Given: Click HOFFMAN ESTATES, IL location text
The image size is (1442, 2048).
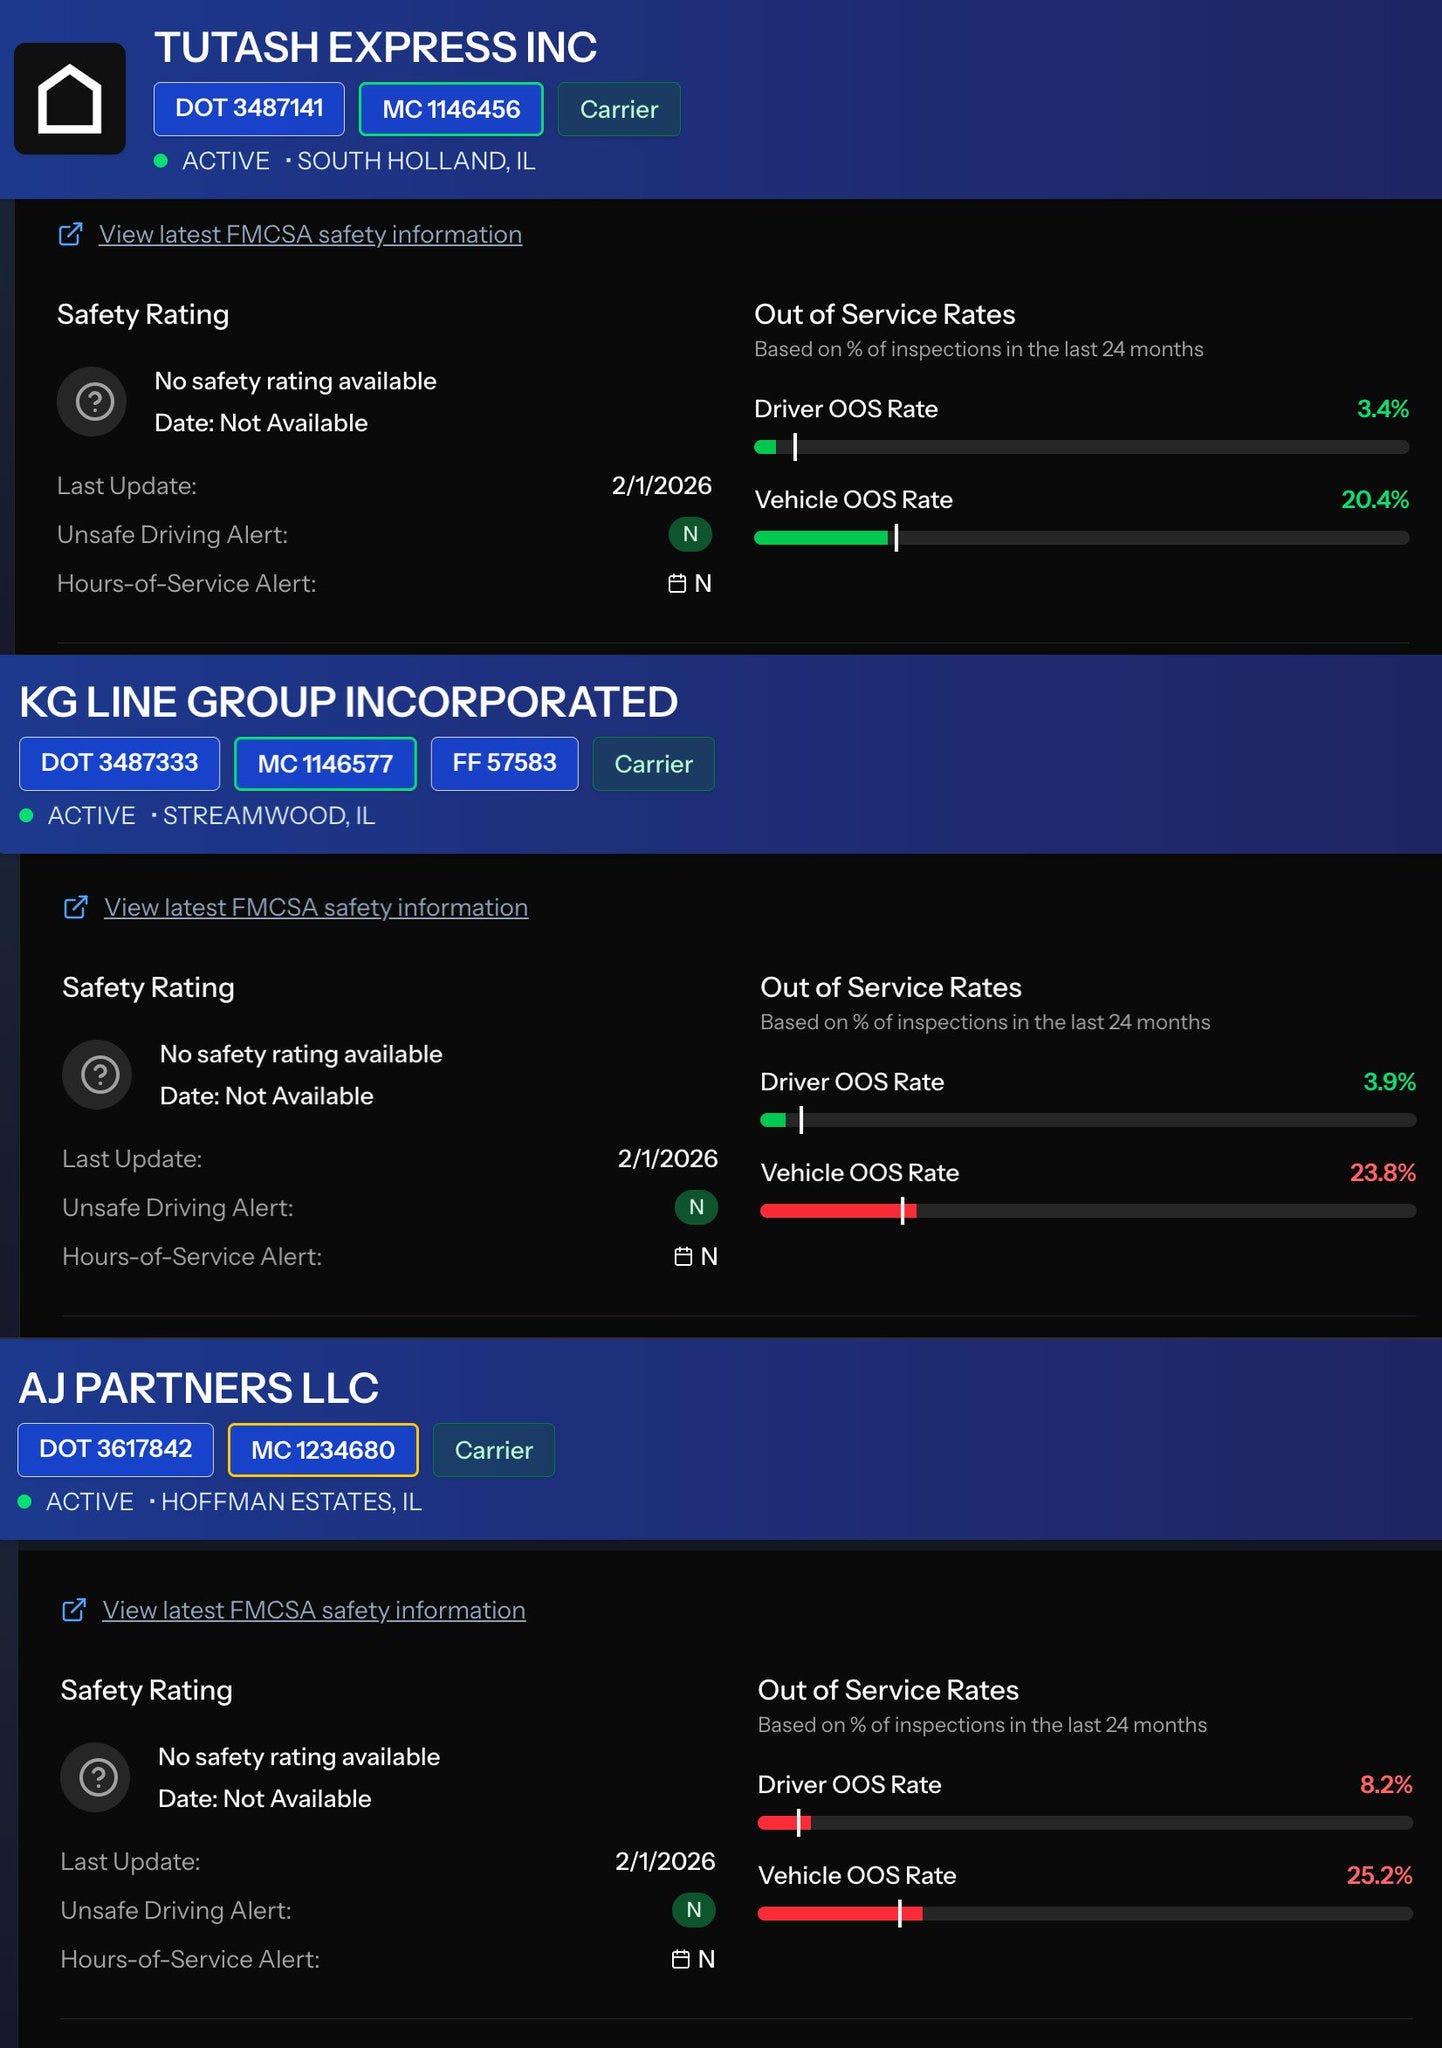Looking at the screenshot, I should click(x=291, y=1502).
